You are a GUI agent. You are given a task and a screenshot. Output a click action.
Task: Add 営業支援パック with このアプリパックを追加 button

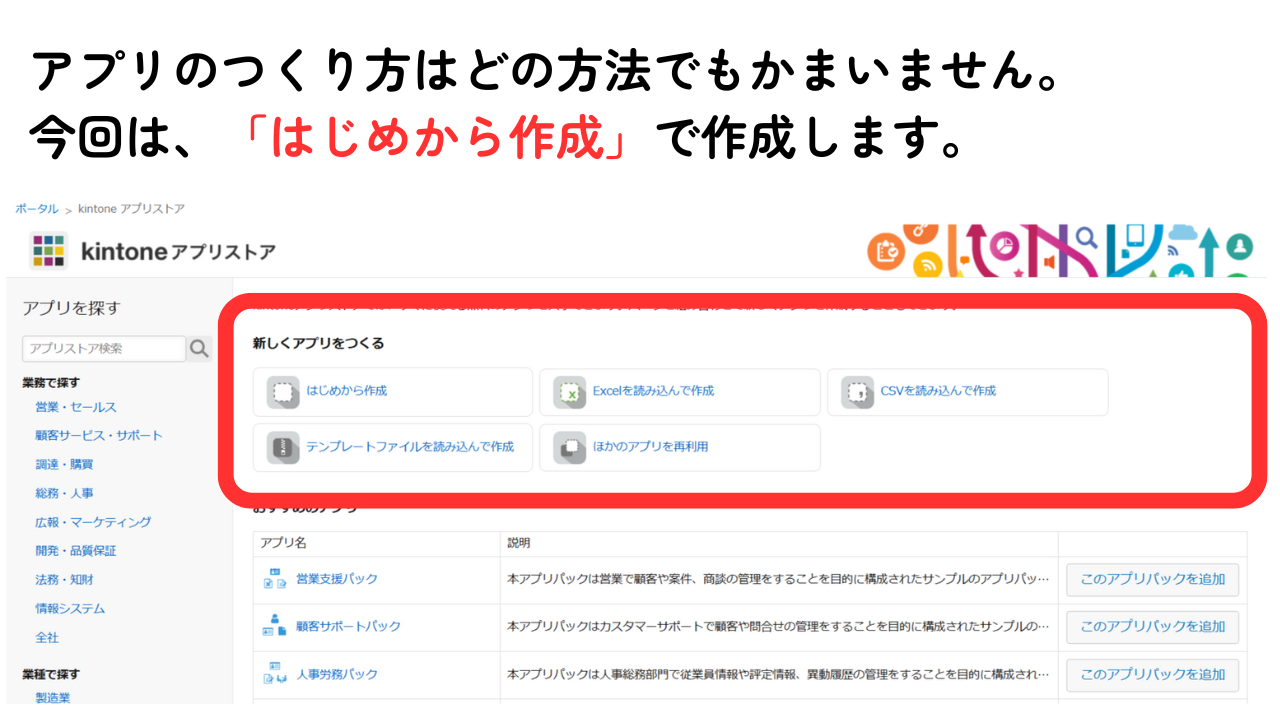point(1152,580)
